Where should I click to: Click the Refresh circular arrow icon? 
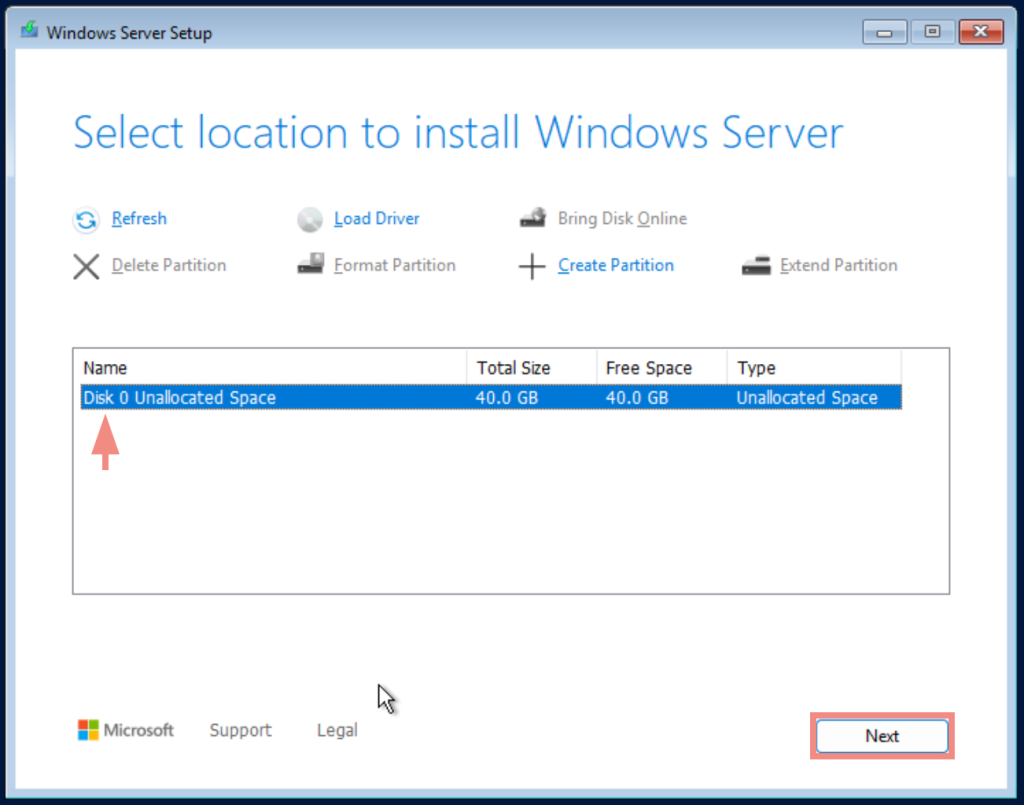tap(86, 219)
